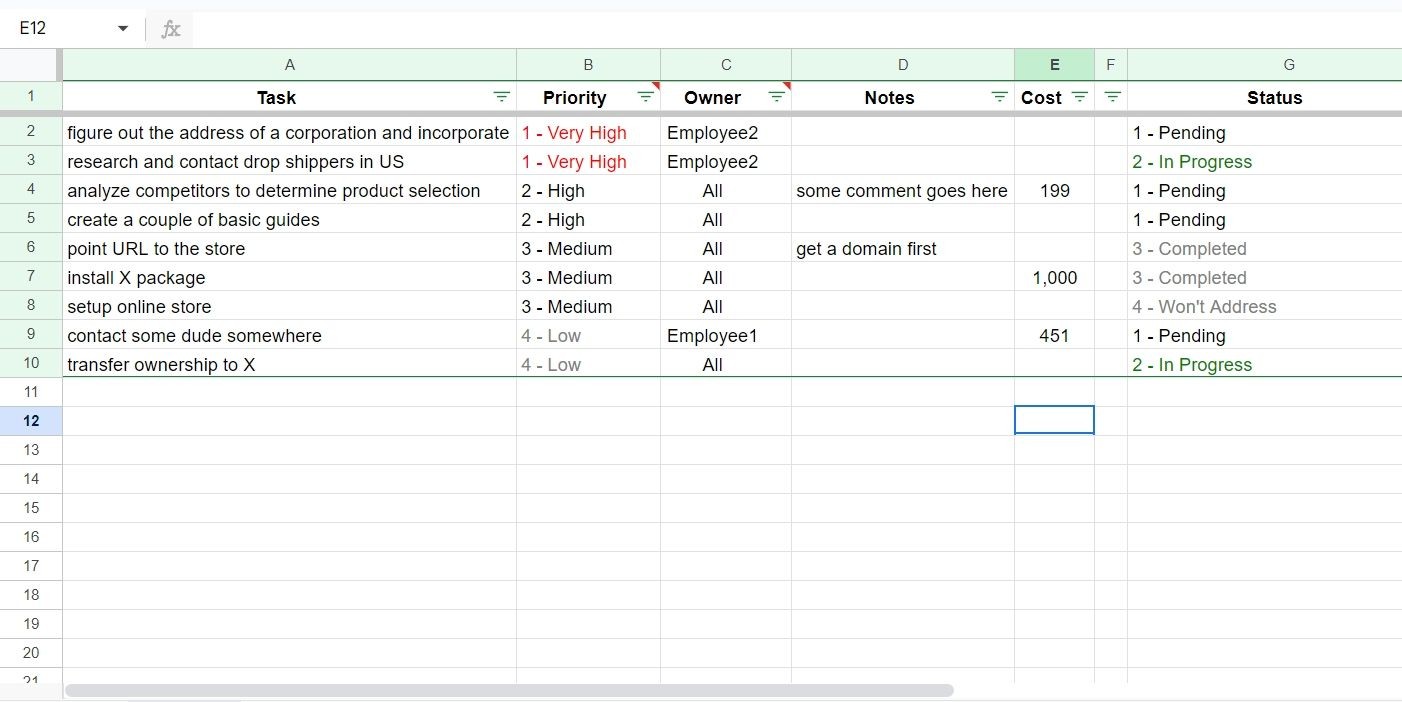
Task: Select row 4 header
Action: [x=31, y=190]
